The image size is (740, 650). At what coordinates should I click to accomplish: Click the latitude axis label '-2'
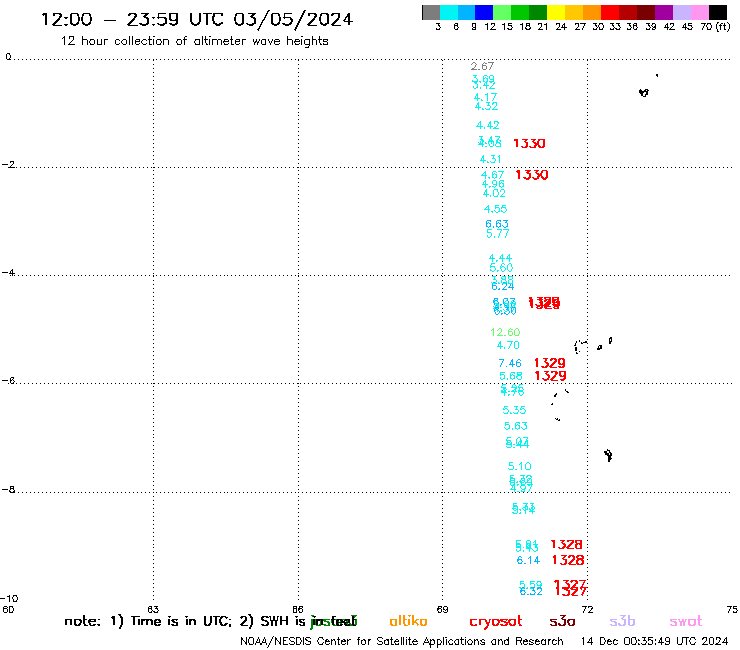click(8, 165)
